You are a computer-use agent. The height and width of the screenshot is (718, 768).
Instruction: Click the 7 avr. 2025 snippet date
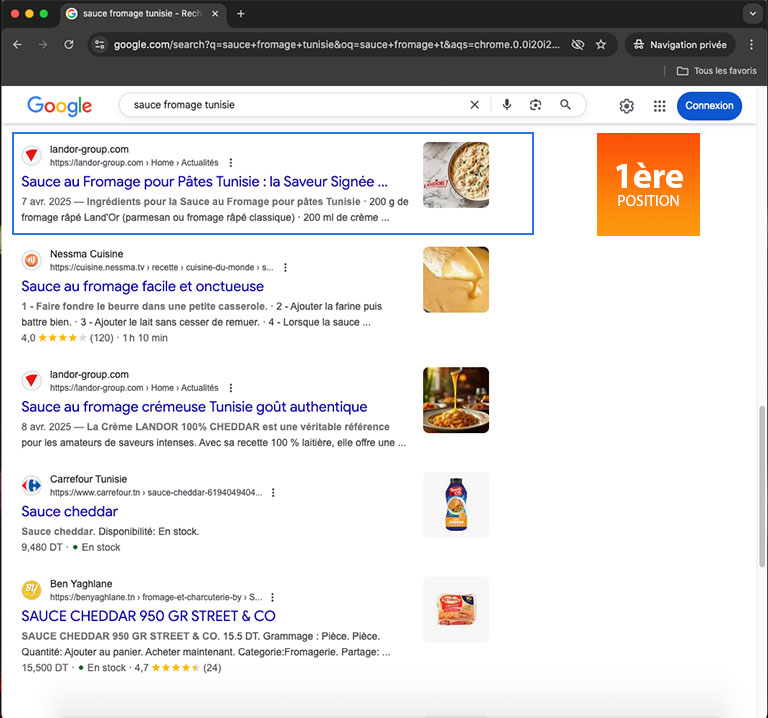coord(46,202)
